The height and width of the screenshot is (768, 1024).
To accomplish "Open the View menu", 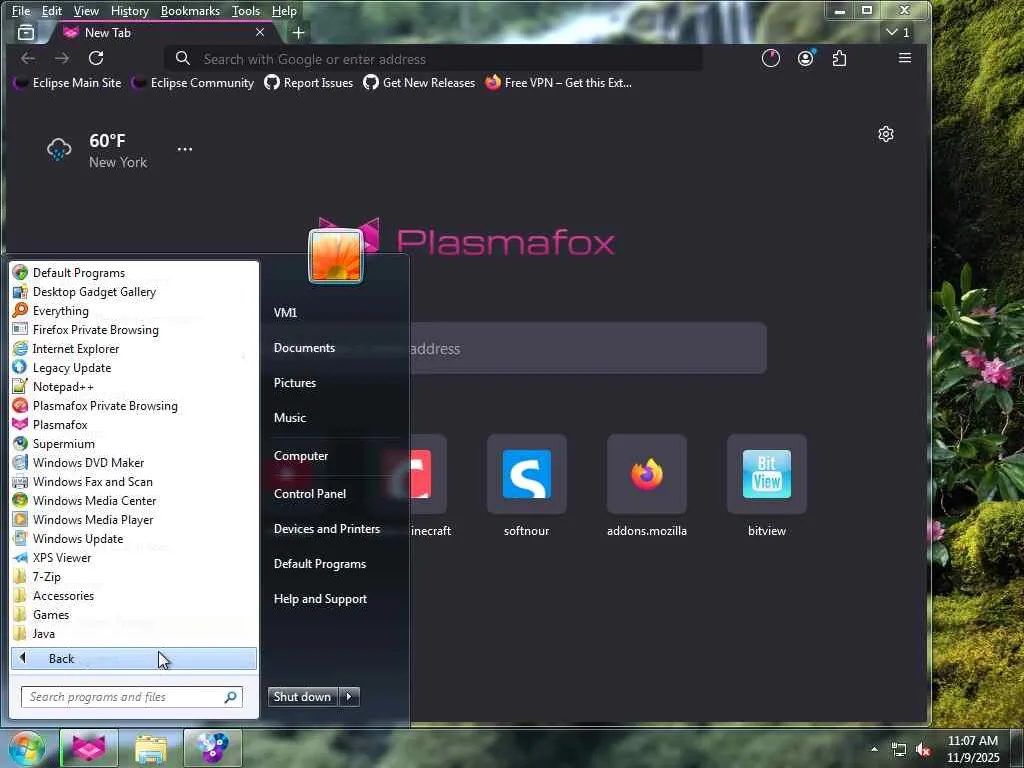I will (86, 10).
